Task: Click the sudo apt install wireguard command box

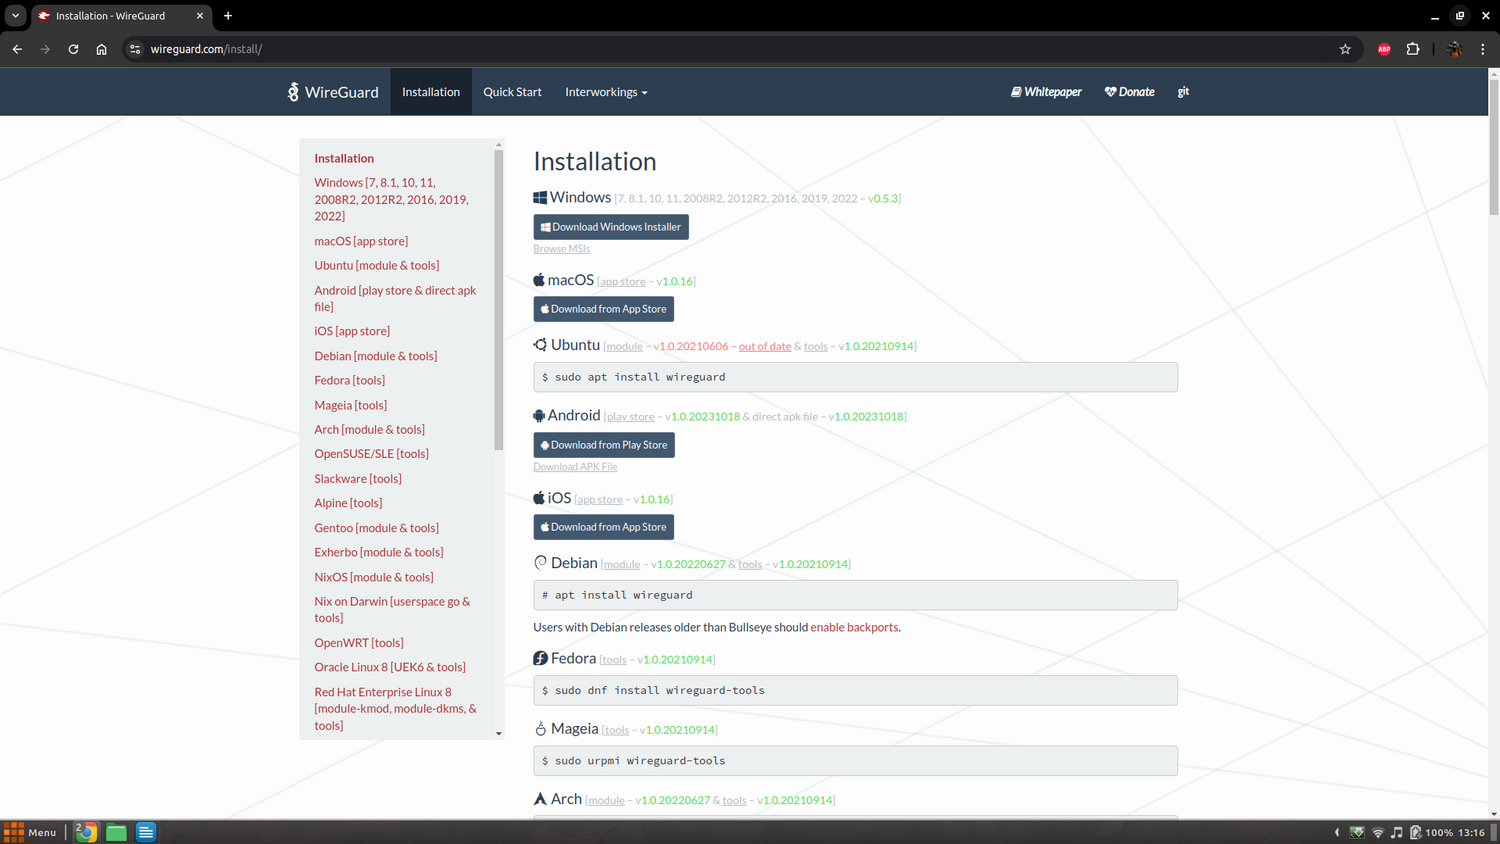Action: (855, 377)
